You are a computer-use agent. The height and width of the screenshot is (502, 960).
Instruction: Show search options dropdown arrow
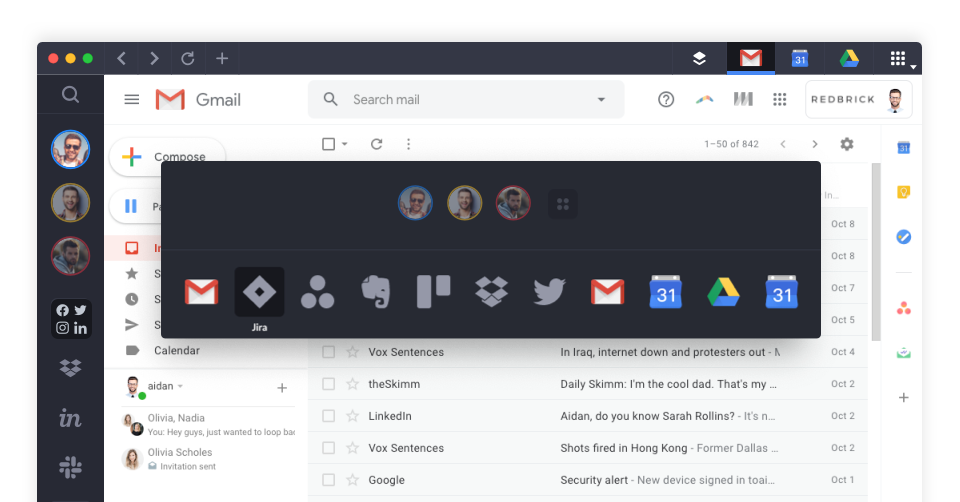click(x=601, y=99)
